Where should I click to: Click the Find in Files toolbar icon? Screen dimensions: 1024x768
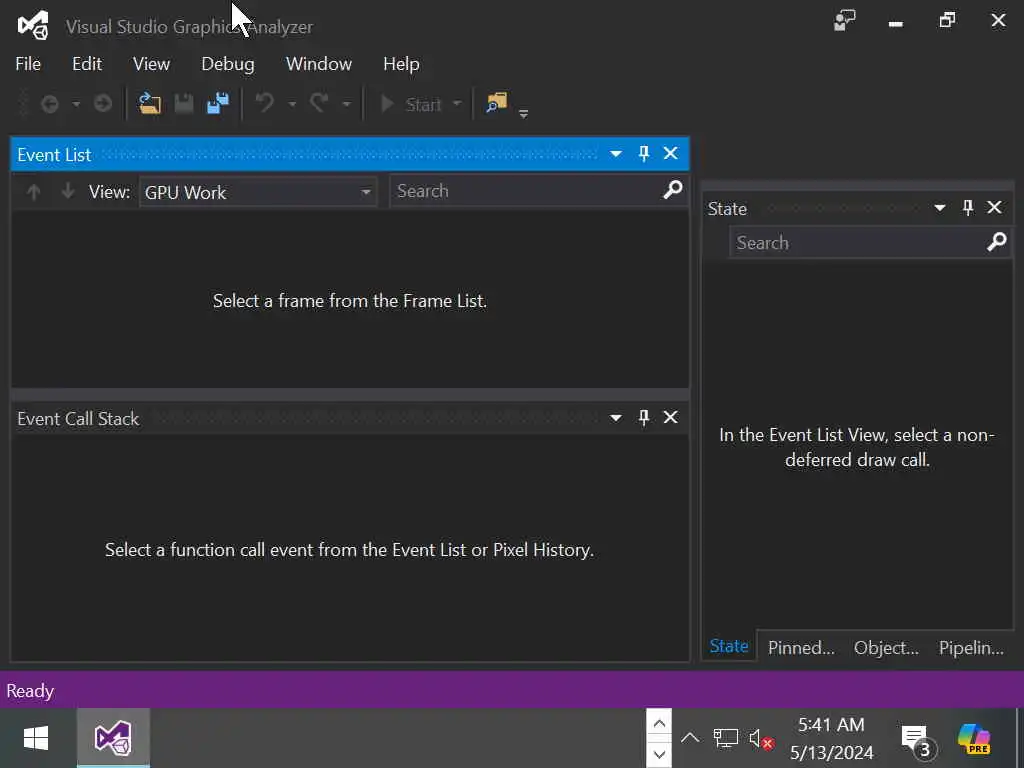(x=496, y=103)
